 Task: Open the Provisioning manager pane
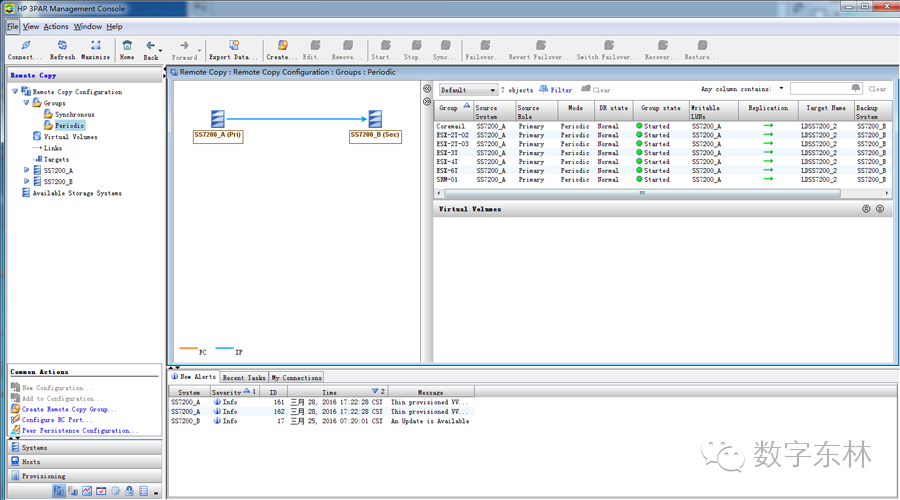pos(43,476)
